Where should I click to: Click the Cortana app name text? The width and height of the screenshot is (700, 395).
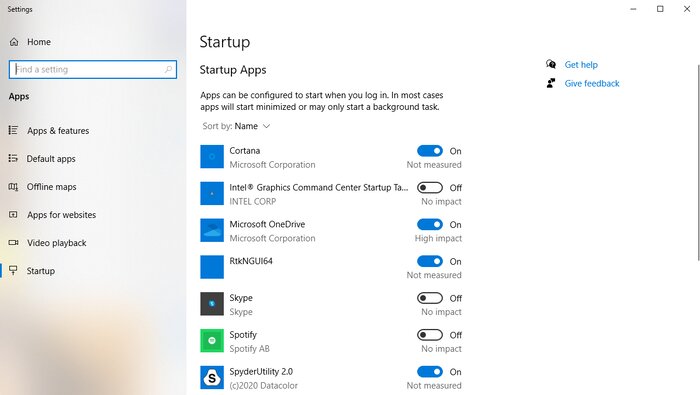[245, 151]
